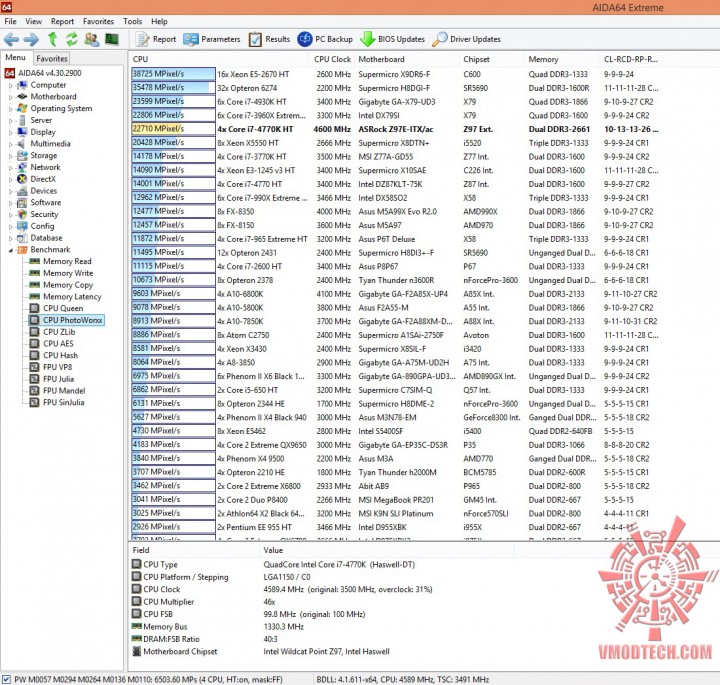Sort by the CPU Clock column header
Viewport: 720px width, 685px height.
[x=332, y=59]
